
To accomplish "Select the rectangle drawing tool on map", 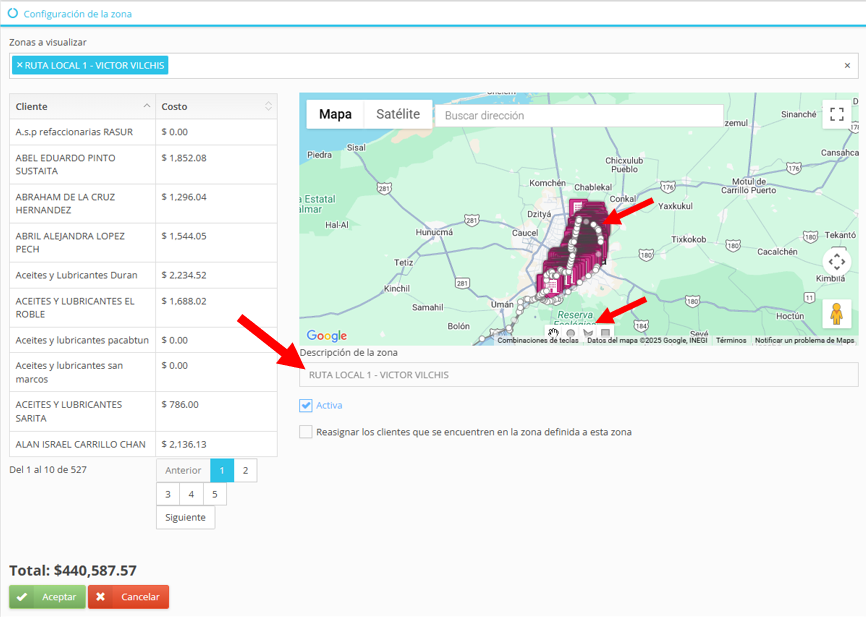I will pyautogui.click(x=605, y=334).
